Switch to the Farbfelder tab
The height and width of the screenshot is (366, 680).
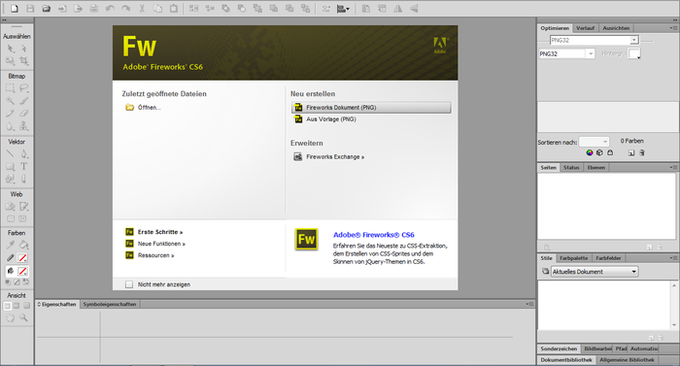(608, 258)
